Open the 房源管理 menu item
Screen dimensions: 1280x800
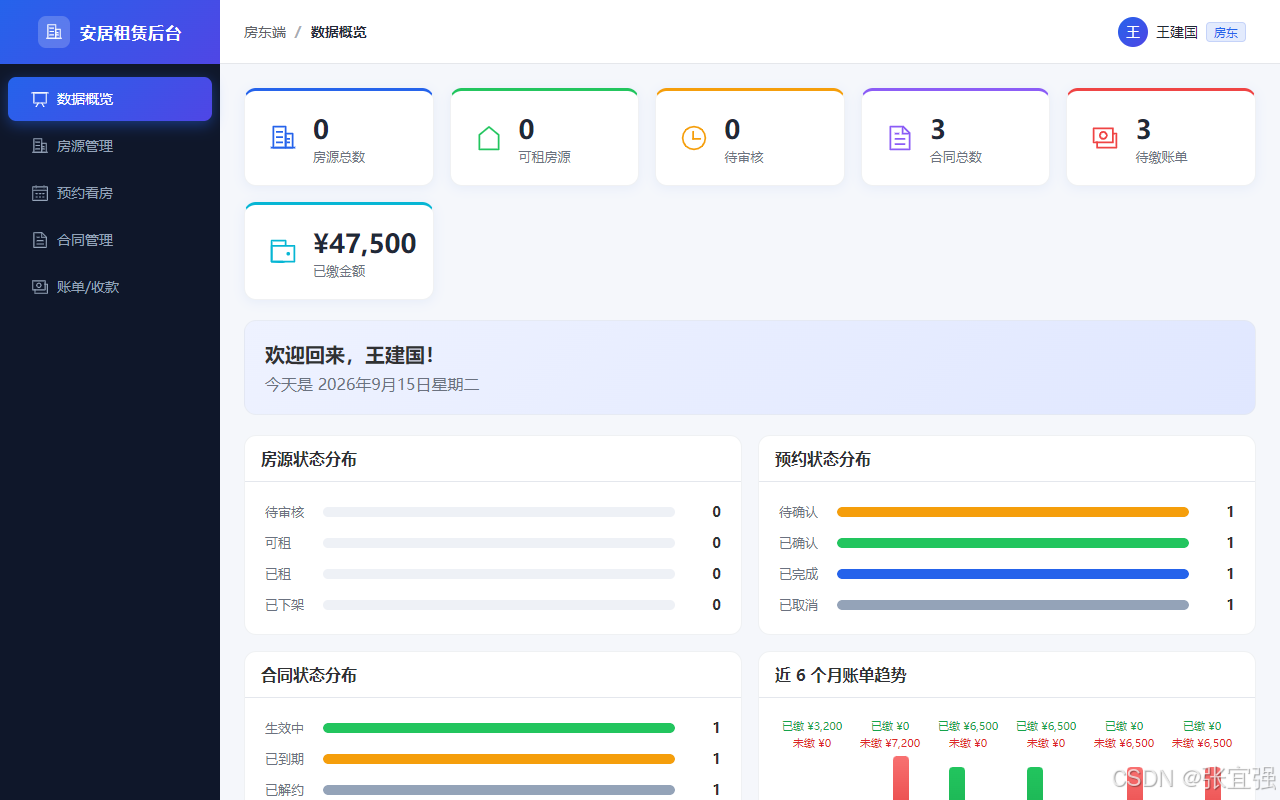110,146
